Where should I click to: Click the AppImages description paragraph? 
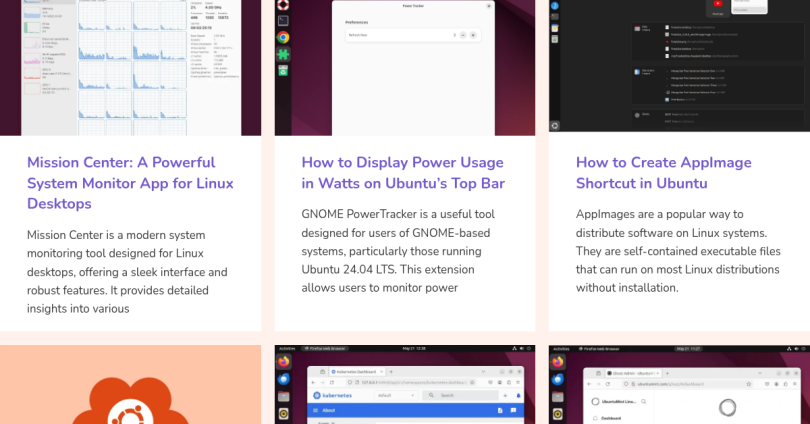click(677, 251)
